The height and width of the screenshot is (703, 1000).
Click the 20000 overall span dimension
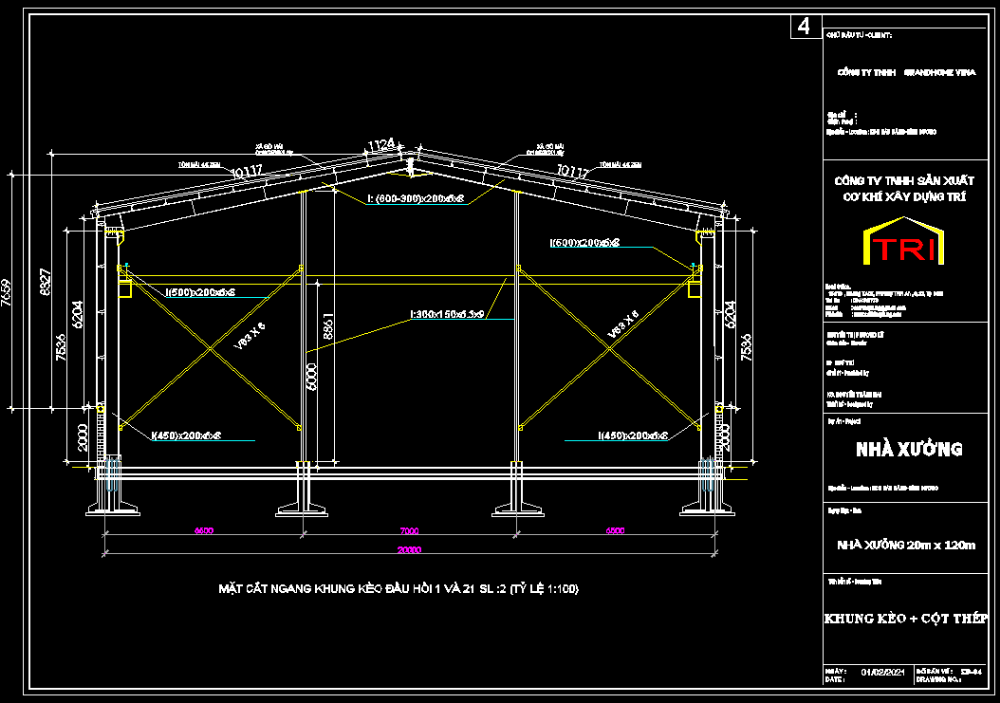pyautogui.click(x=409, y=549)
